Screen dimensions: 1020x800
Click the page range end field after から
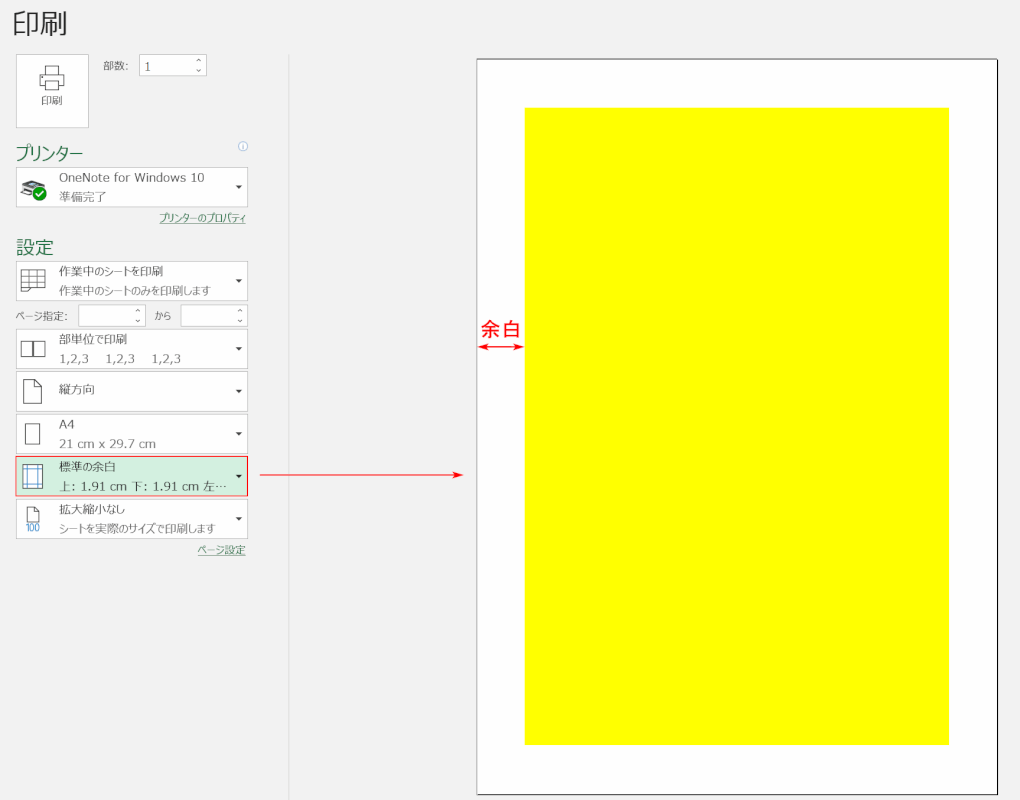pyautogui.click(x=208, y=316)
